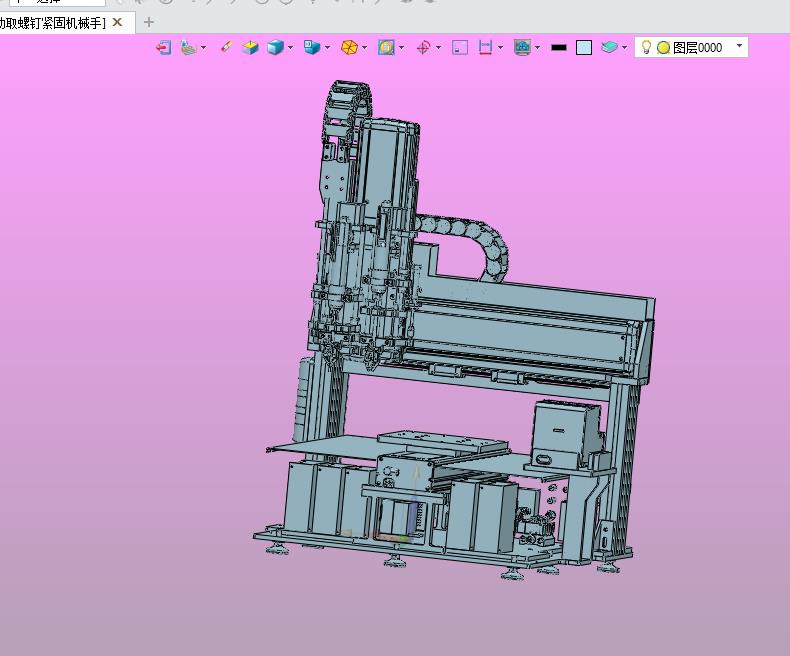Open the view orientation dropdown arrow

[x=327, y=47]
